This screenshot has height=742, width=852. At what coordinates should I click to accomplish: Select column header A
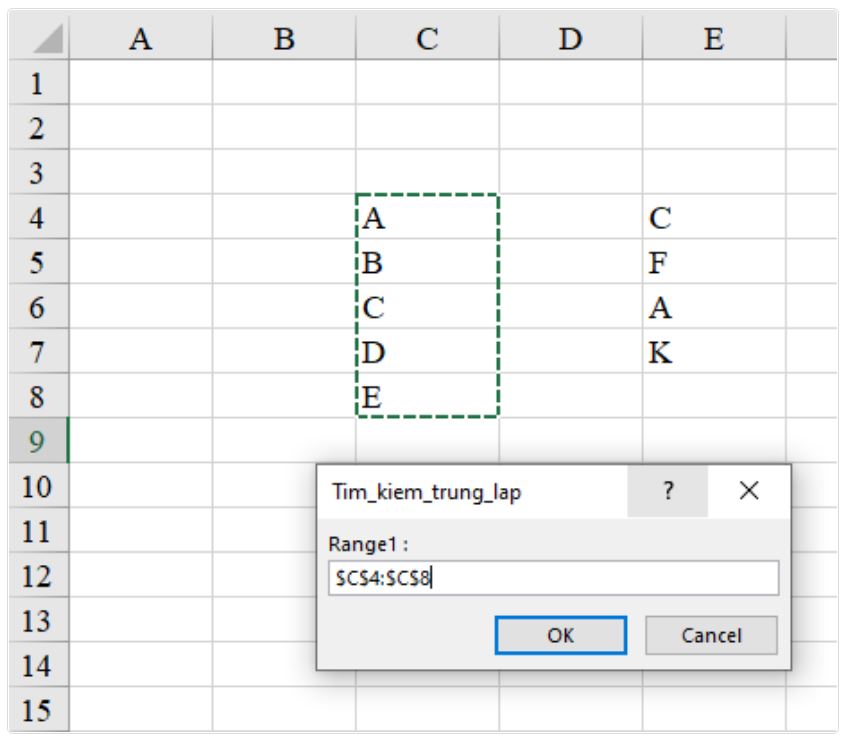point(143,38)
